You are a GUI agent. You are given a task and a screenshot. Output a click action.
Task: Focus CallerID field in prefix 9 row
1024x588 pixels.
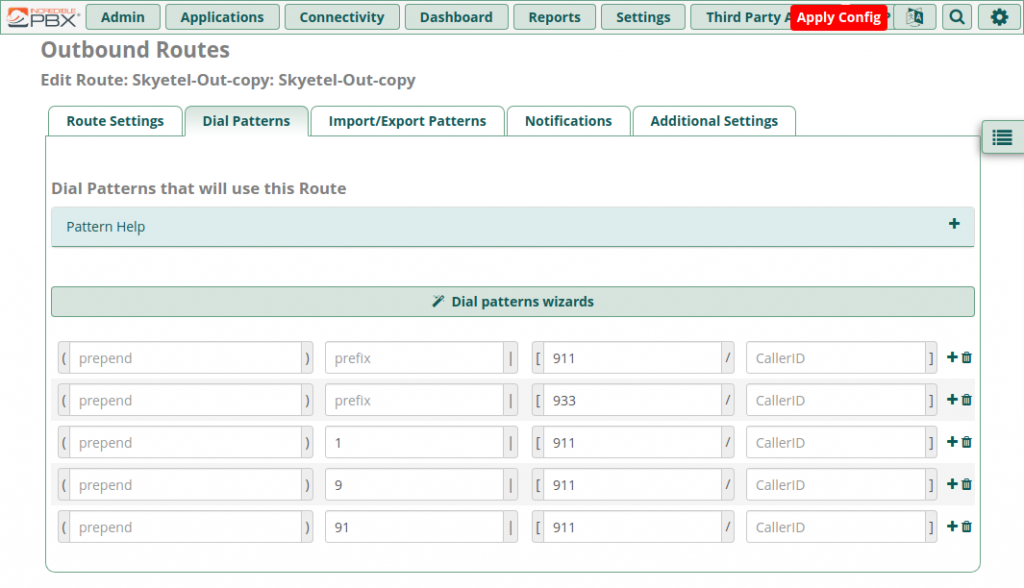836,485
